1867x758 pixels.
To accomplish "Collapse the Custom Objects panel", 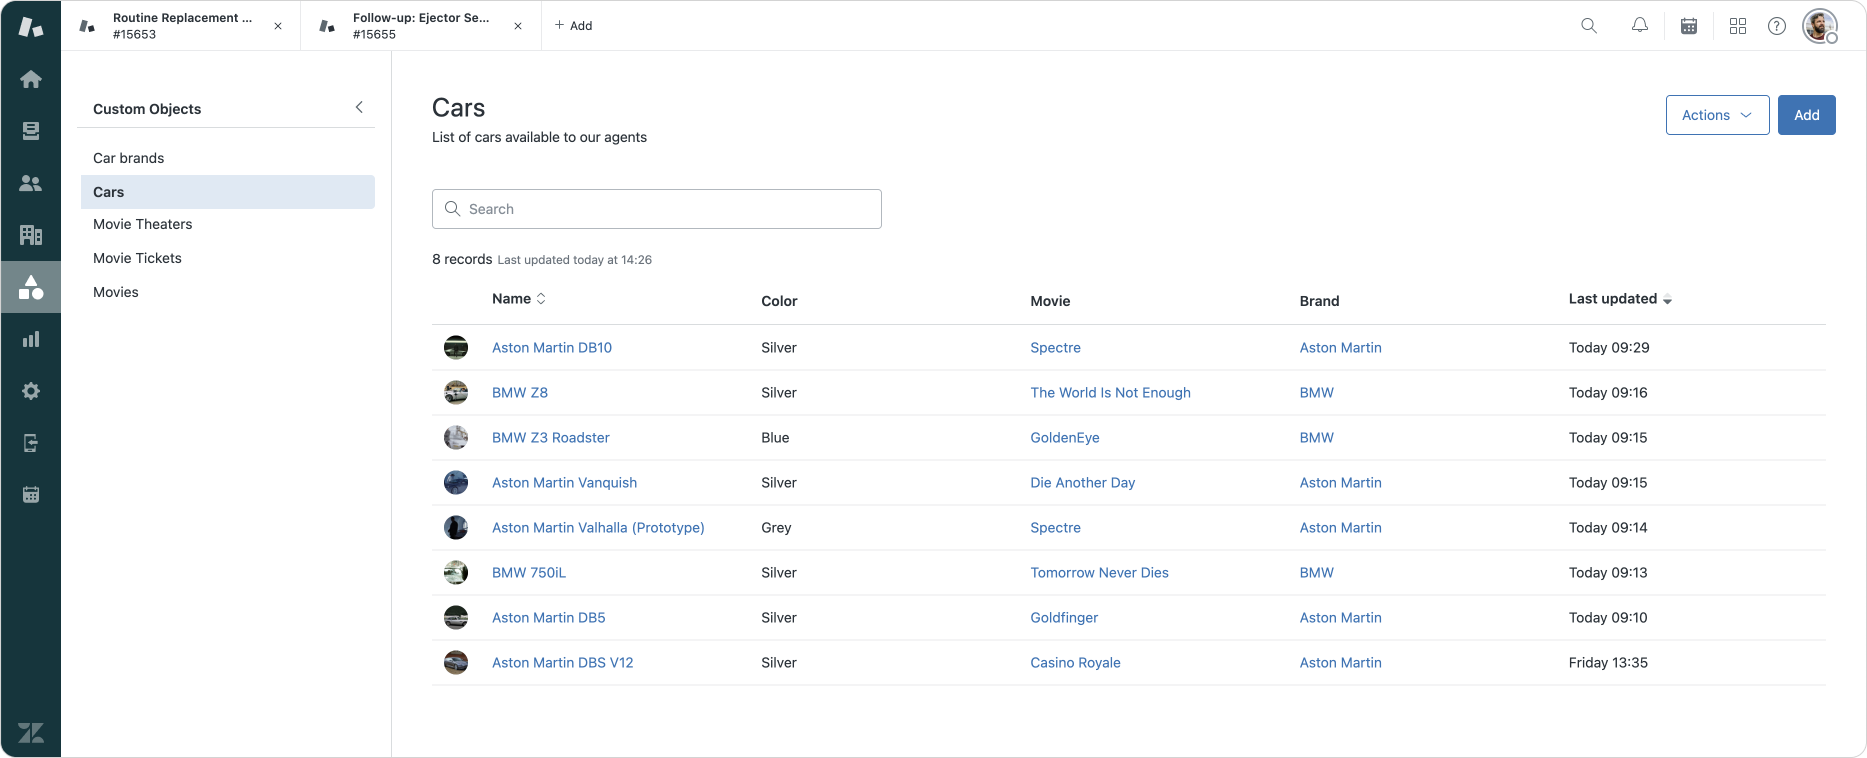I will [359, 108].
